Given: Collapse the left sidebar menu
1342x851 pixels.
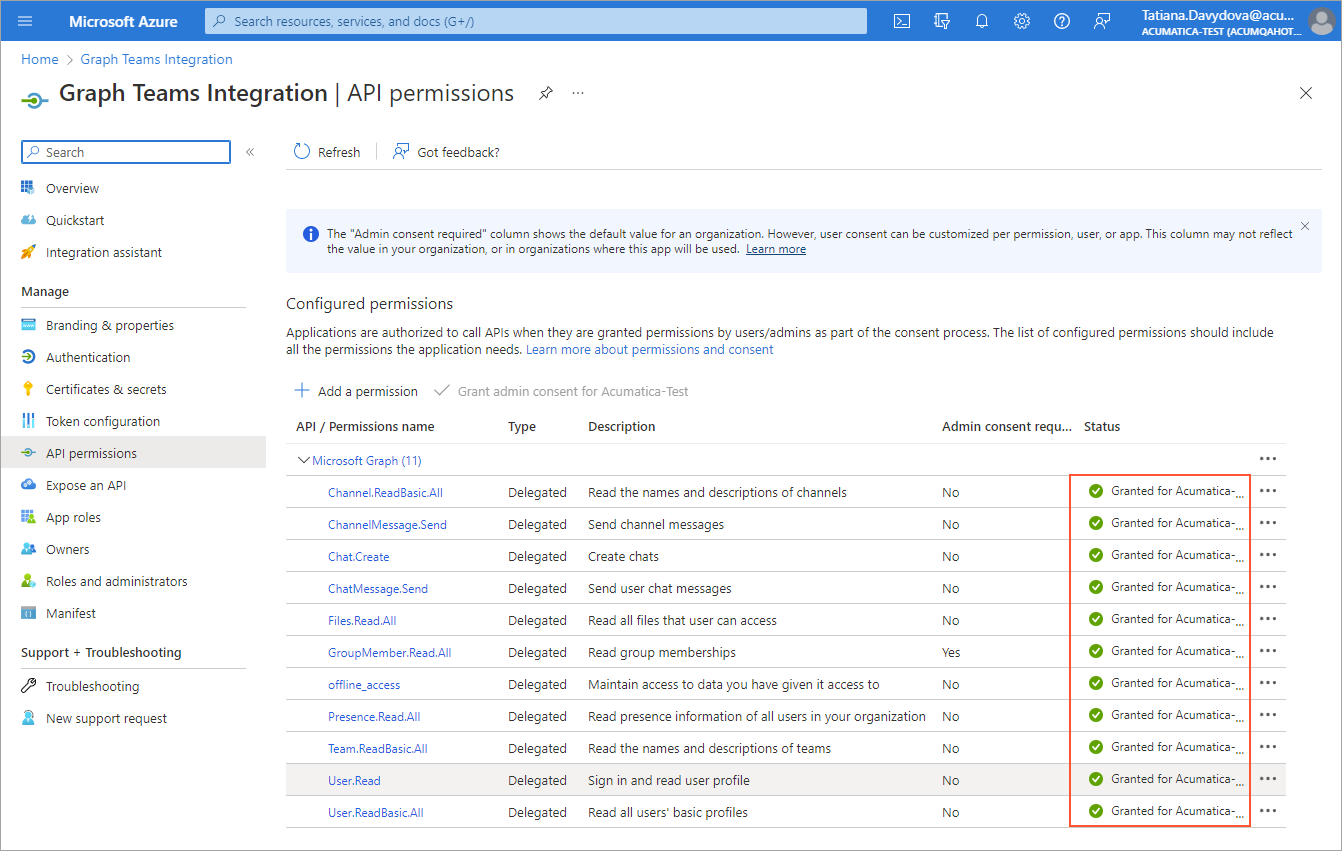Looking at the screenshot, I should coord(250,152).
